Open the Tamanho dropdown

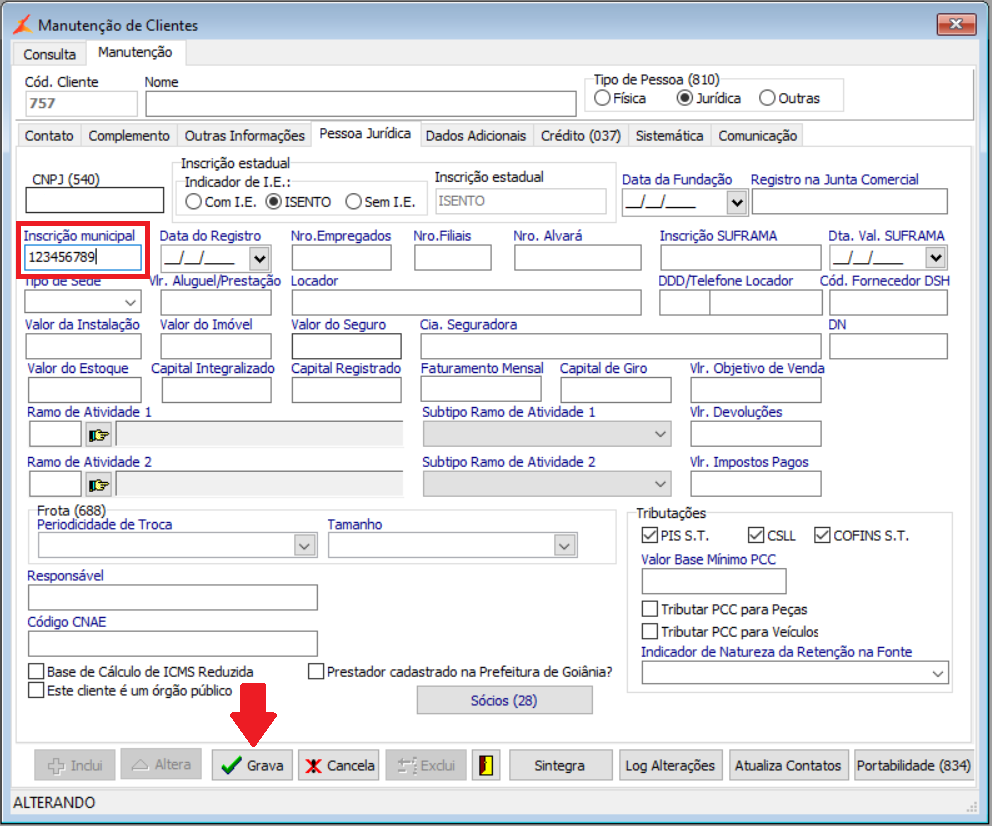(x=564, y=545)
